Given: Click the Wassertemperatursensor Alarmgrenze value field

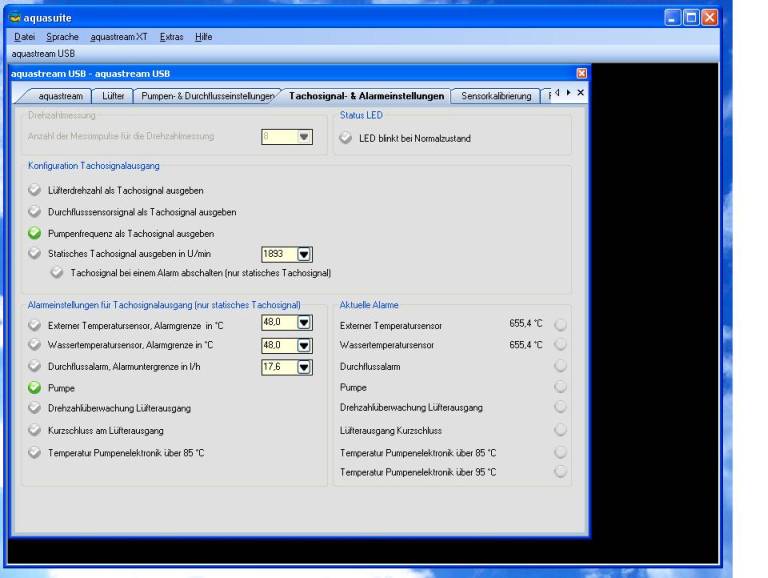Looking at the screenshot, I should click(277, 345).
